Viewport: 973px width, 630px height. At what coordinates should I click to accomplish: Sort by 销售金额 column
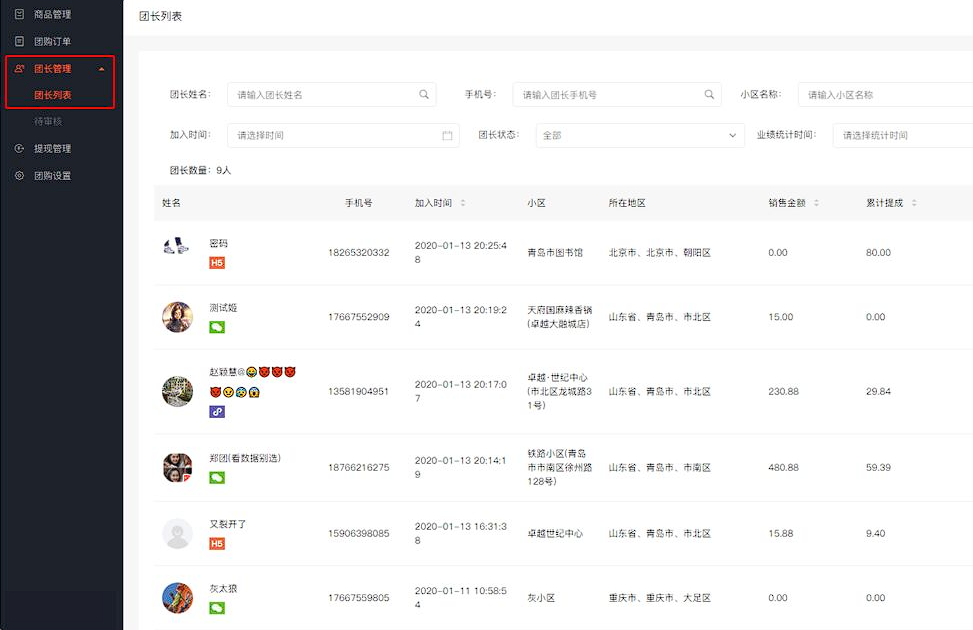[x=816, y=203]
